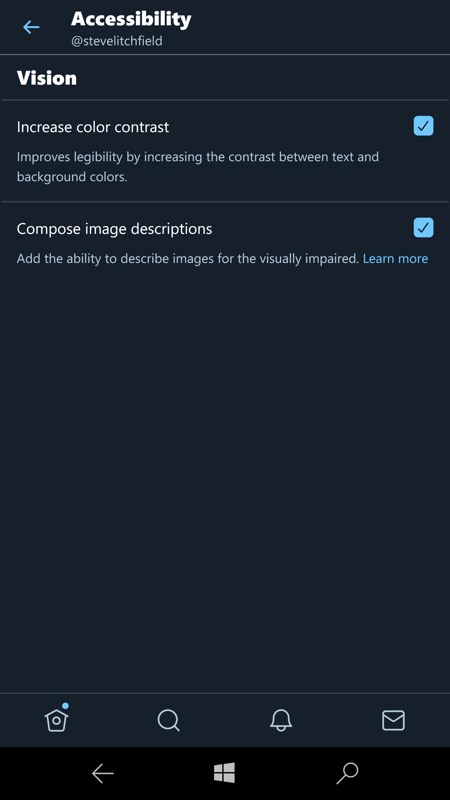Click the Improves legibility description text
The height and width of the screenshot is (800, 450).
point(198,166)
